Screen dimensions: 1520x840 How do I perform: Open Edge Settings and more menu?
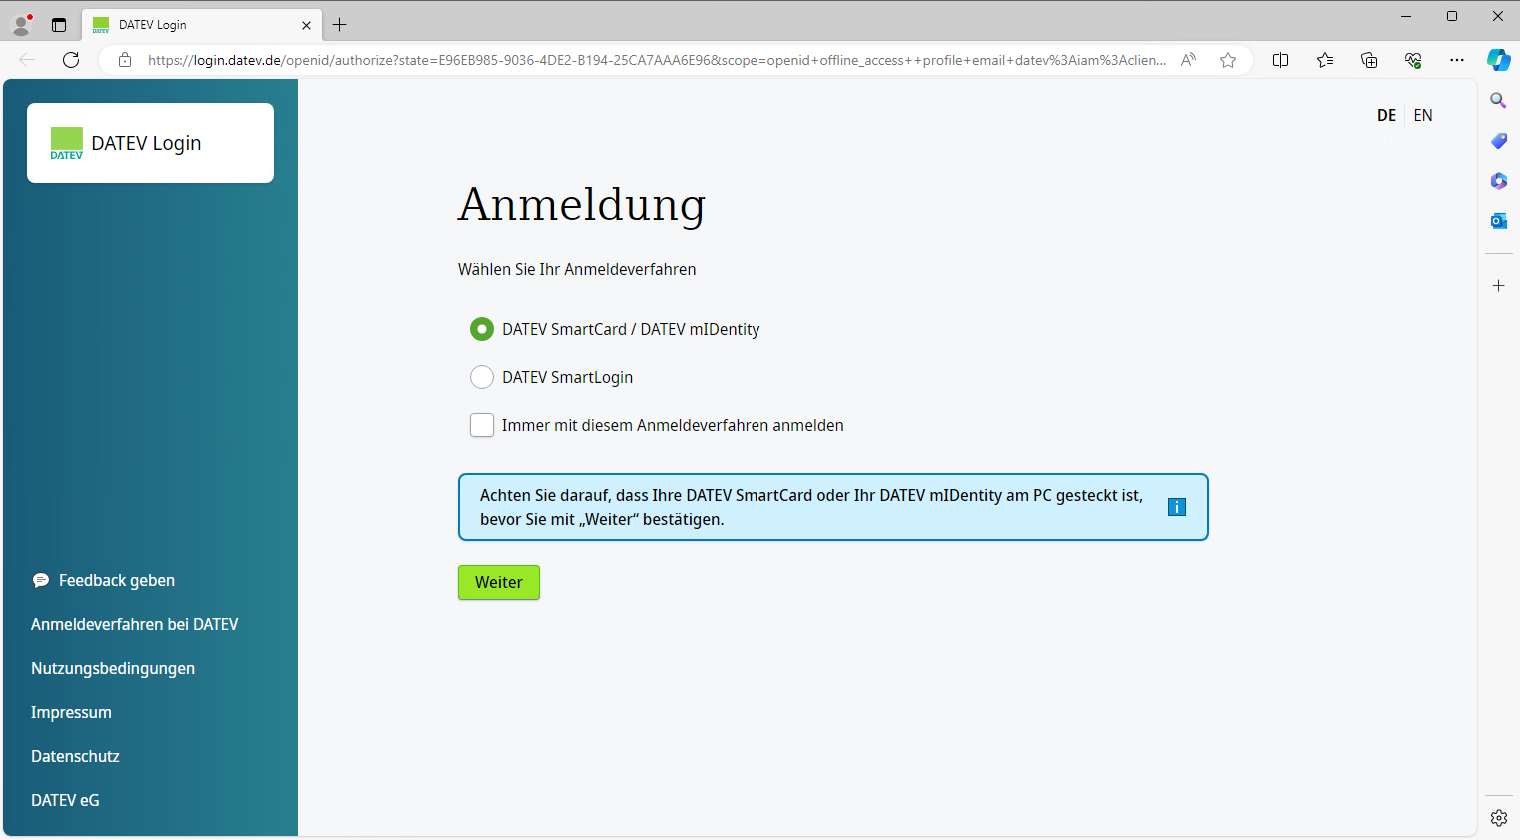point(1456,60)
